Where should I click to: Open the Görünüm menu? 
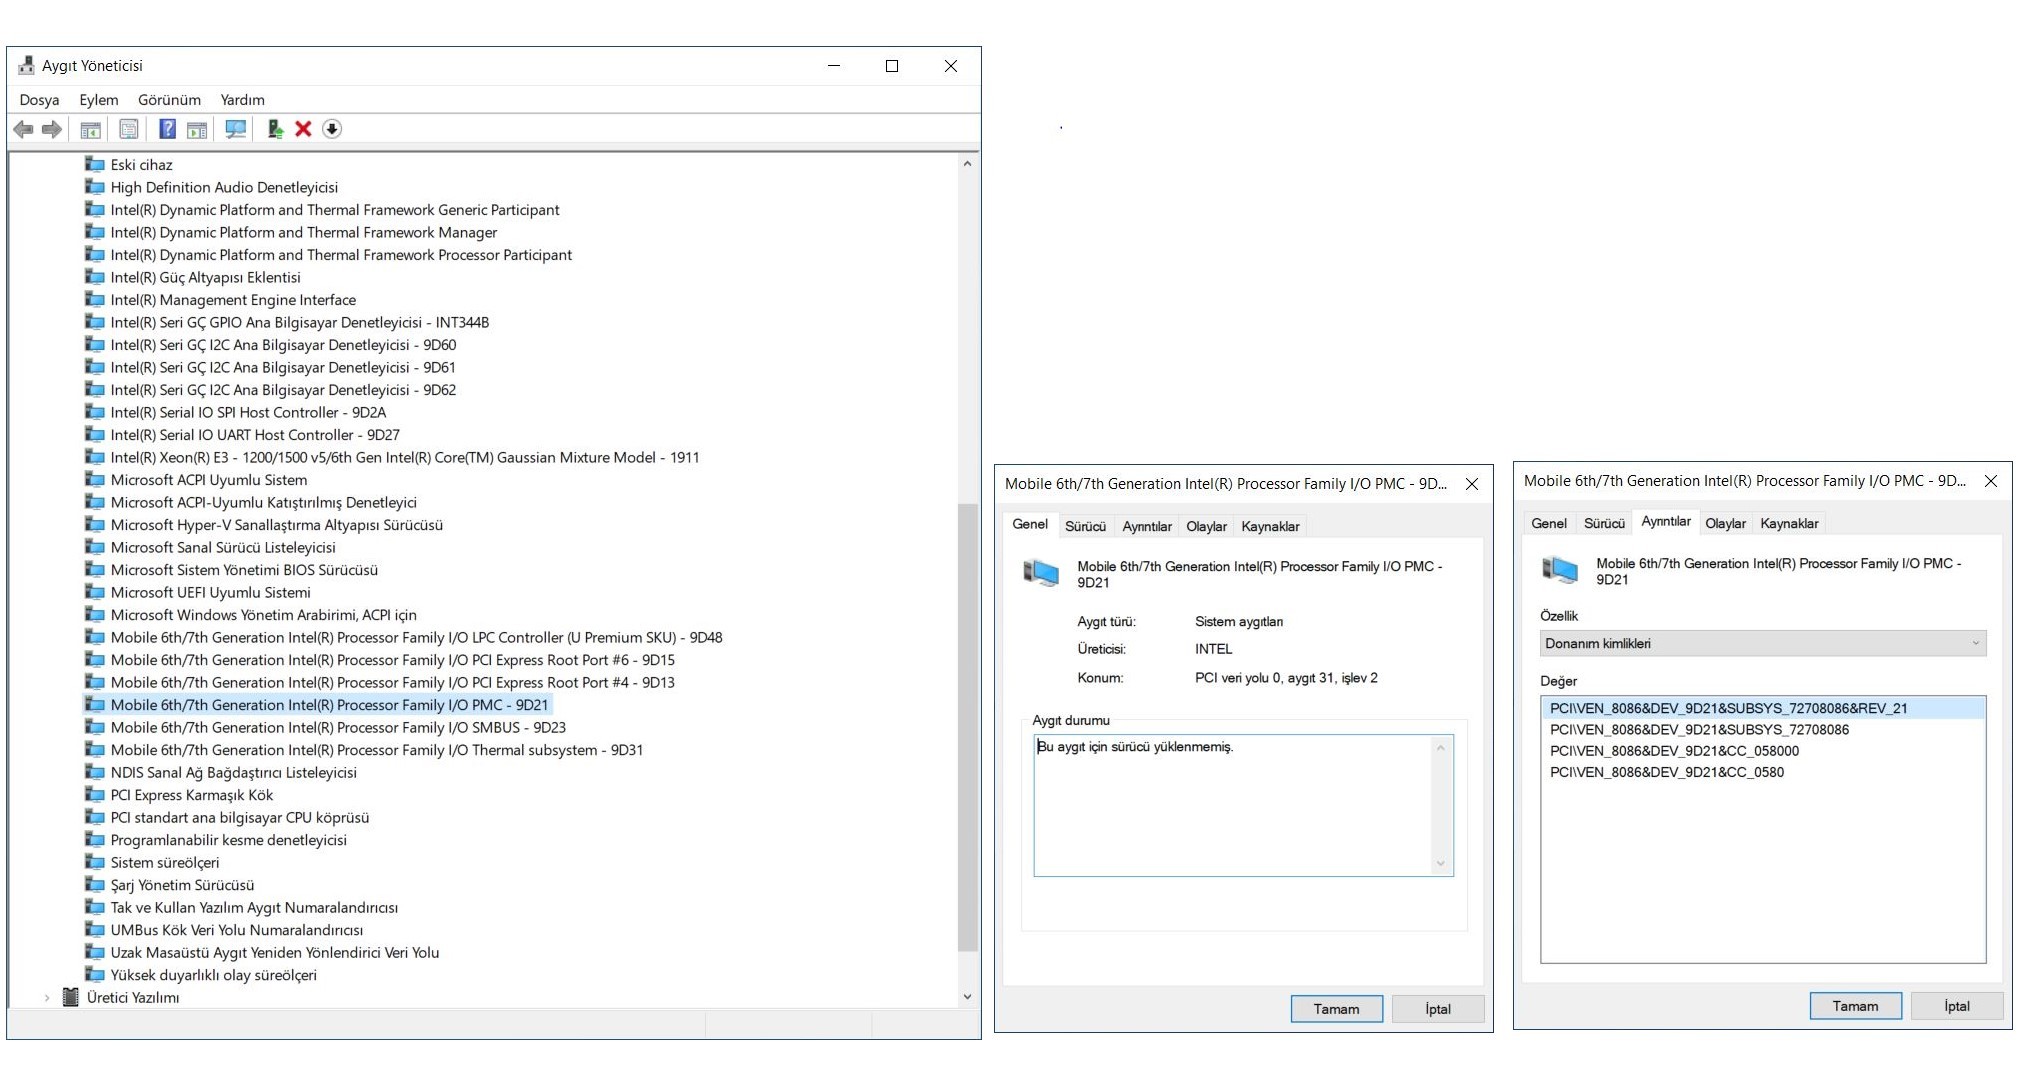tap(169, 100)
